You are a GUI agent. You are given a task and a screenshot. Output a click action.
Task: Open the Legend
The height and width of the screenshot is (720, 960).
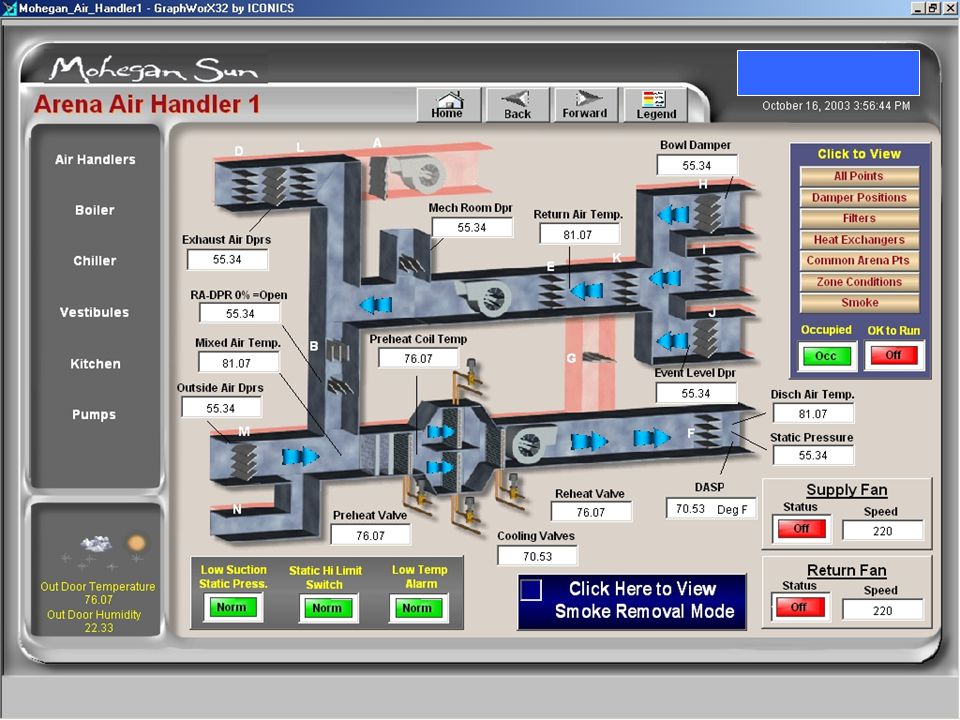point(656,105)
